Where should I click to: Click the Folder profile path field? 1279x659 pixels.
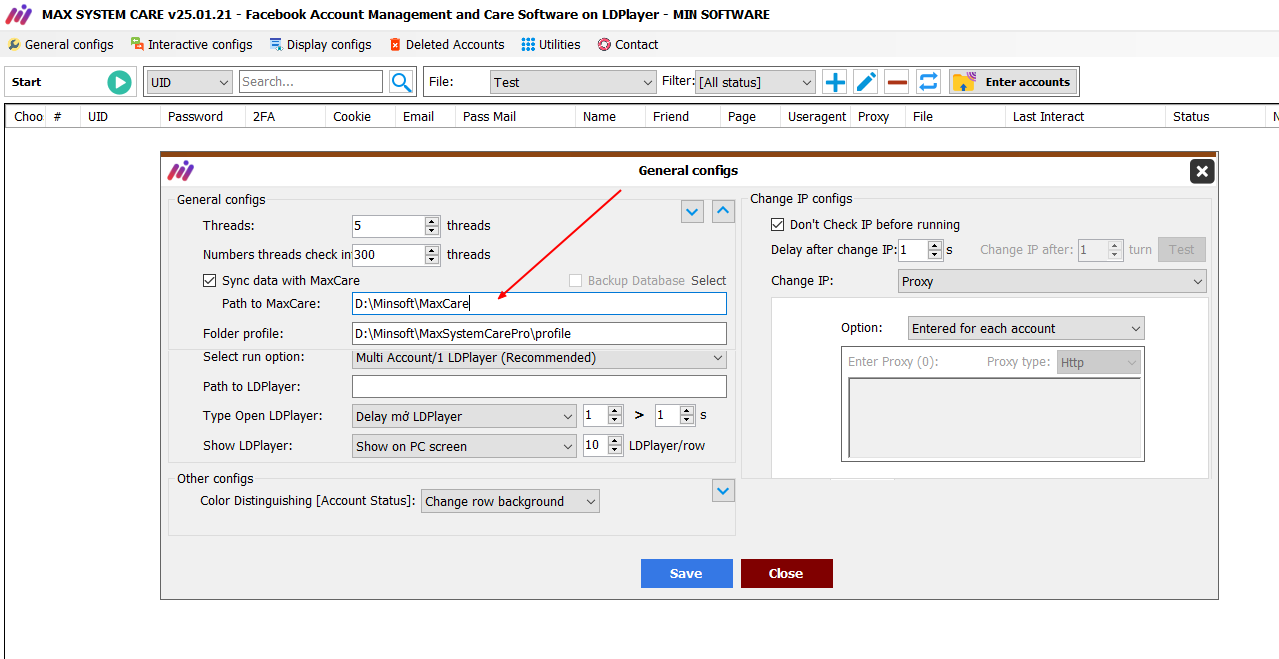[540, 333]
